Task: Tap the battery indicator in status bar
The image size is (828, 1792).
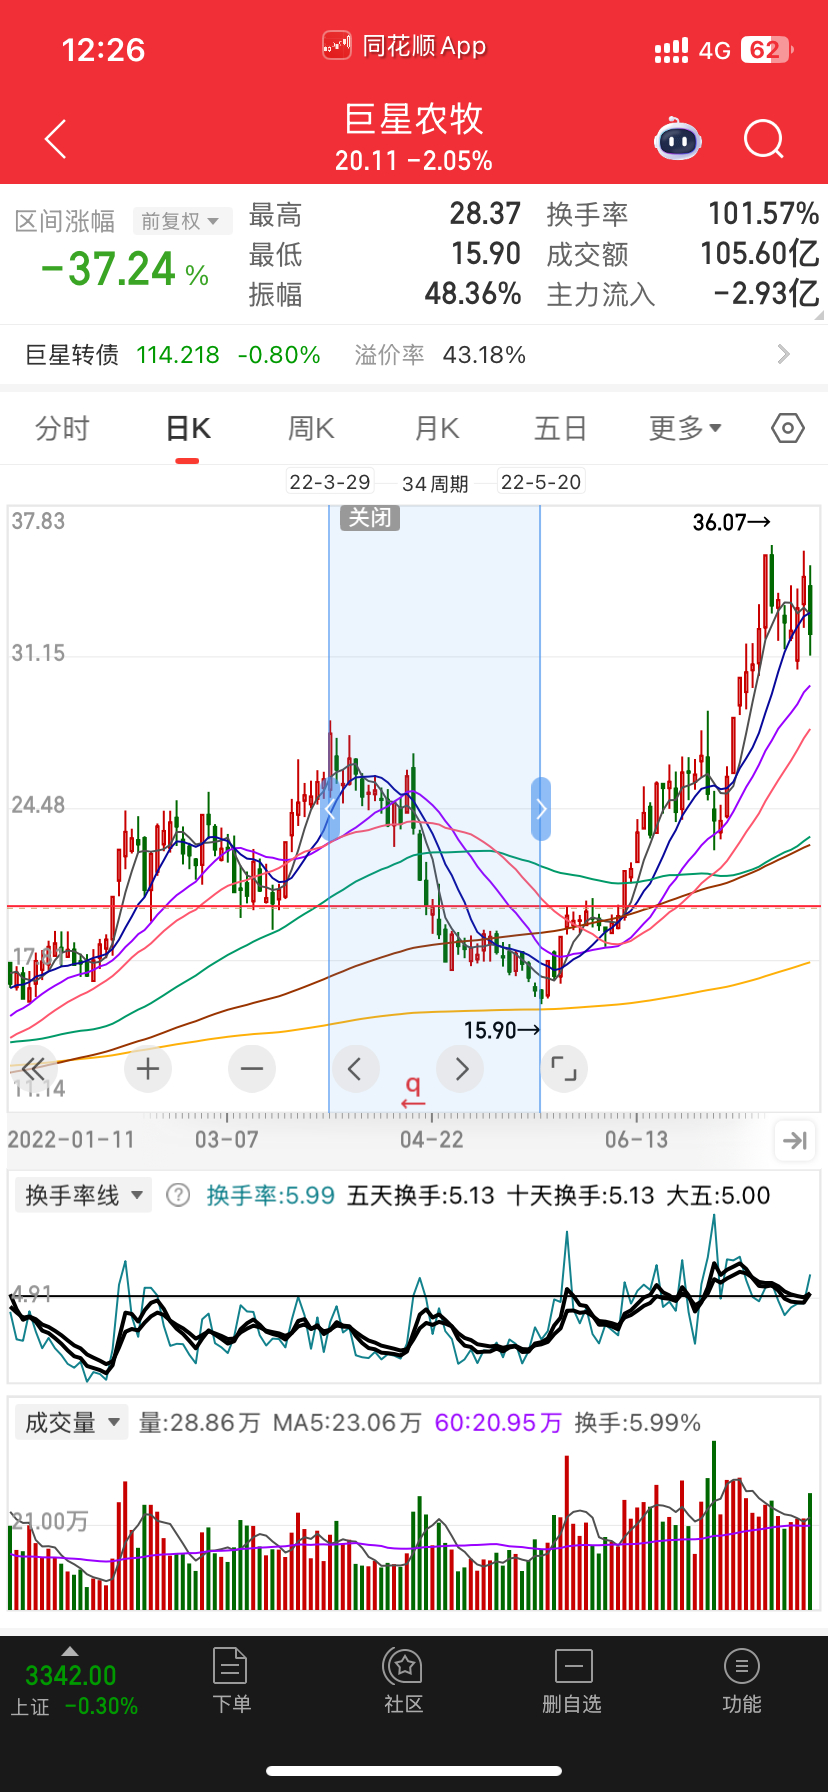Action: [x=766, y=50]
